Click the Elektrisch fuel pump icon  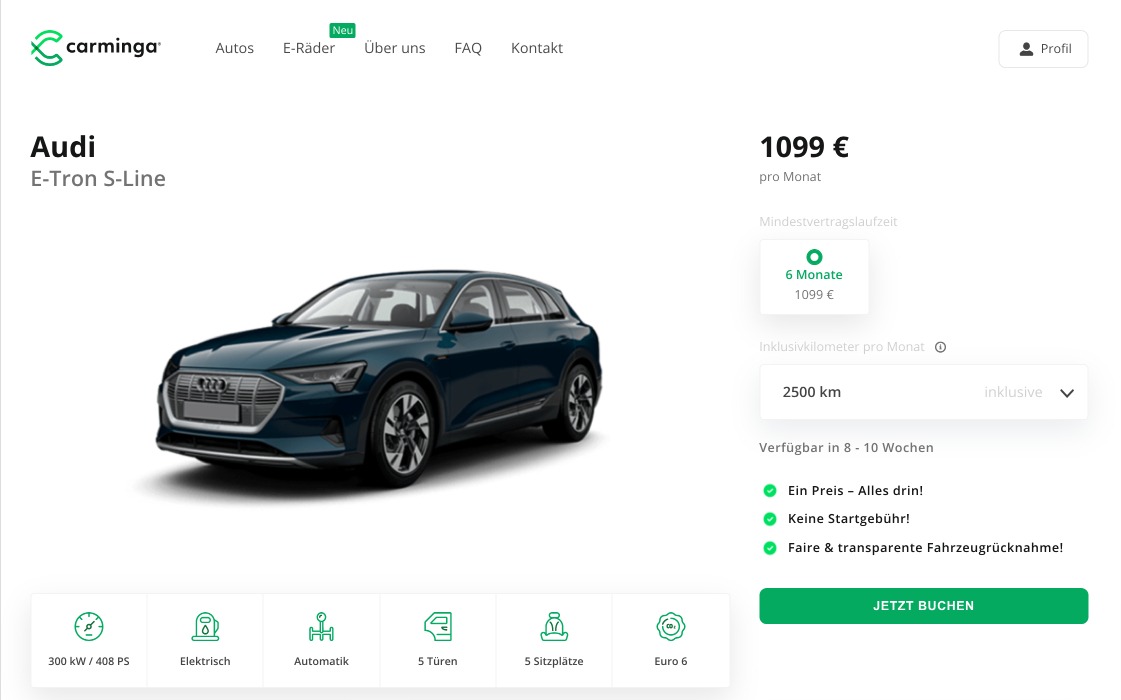click(x=205, y=626)
